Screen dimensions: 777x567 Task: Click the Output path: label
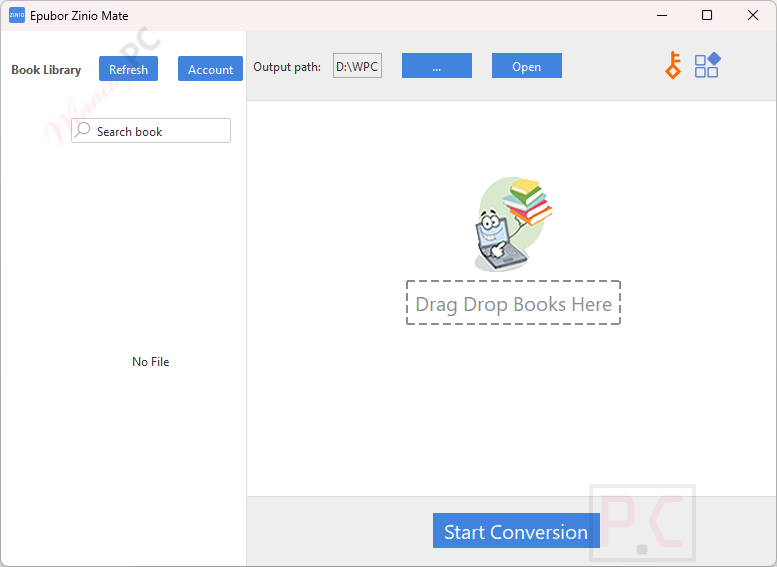point(287,67)
